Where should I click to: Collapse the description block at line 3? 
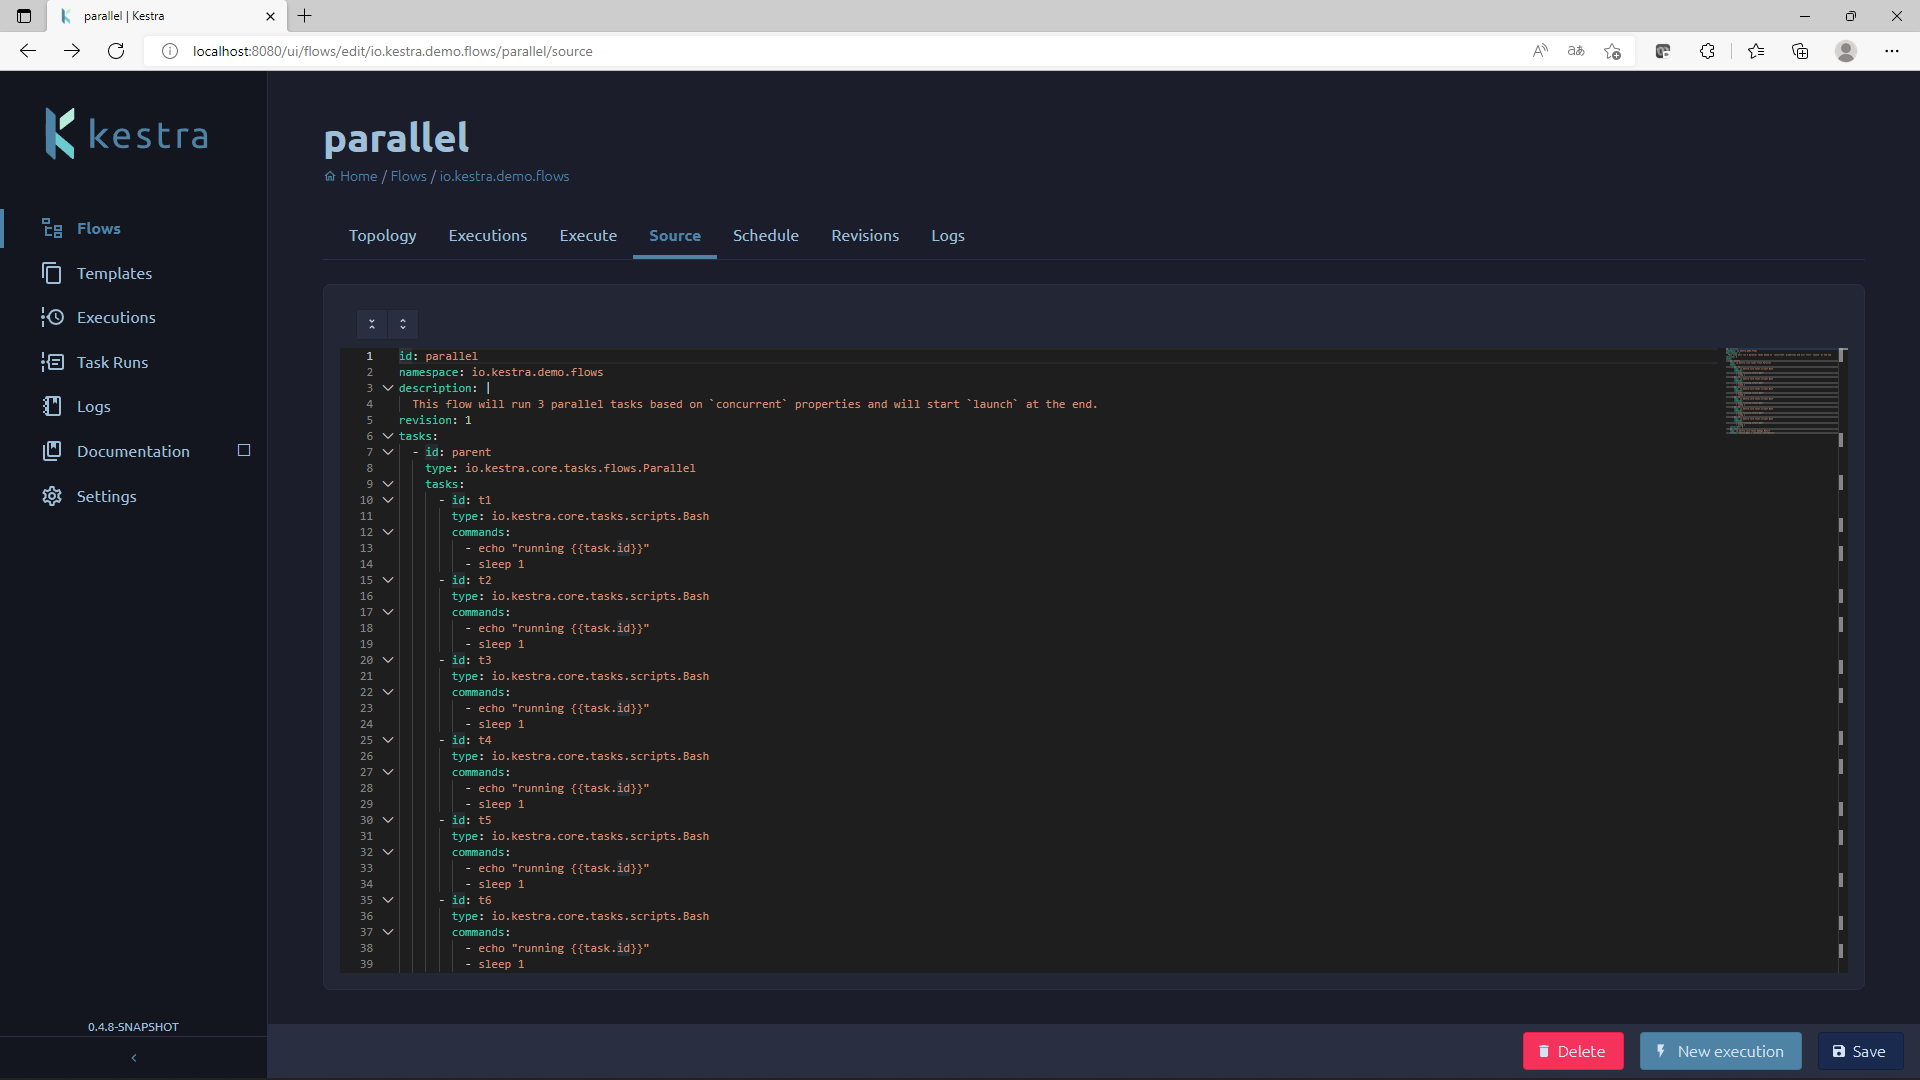coord(388,388)
